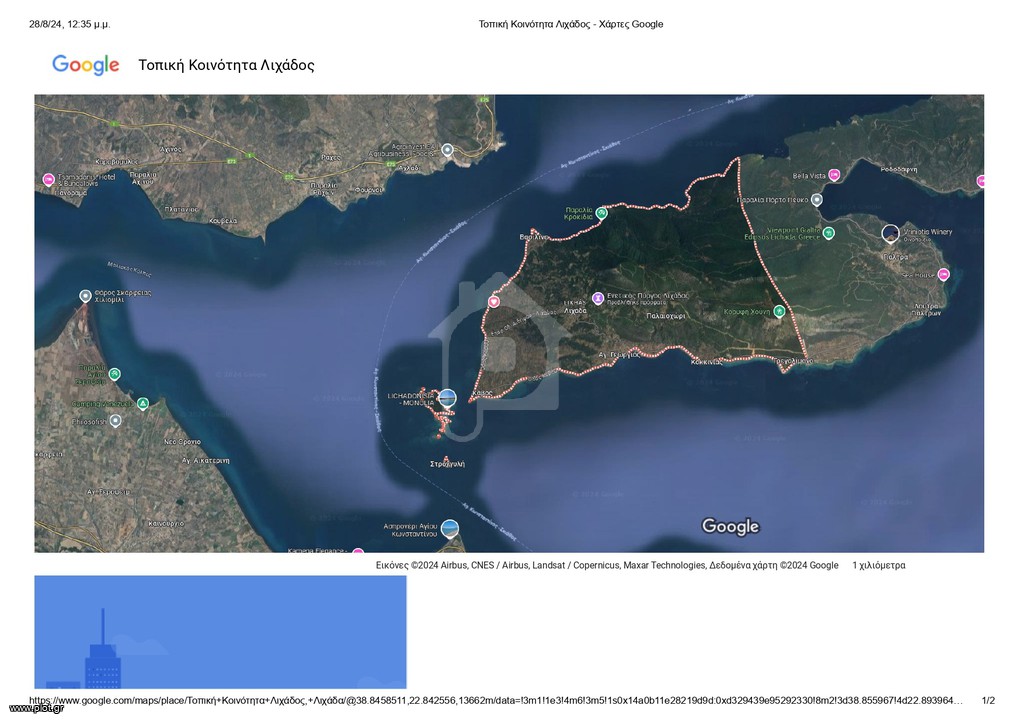Image resolution: width=1024 pixels, height=723 pixels.
Task: Click the grey Agroinvest agribusiness pin
Action: [x=447, y=150]
